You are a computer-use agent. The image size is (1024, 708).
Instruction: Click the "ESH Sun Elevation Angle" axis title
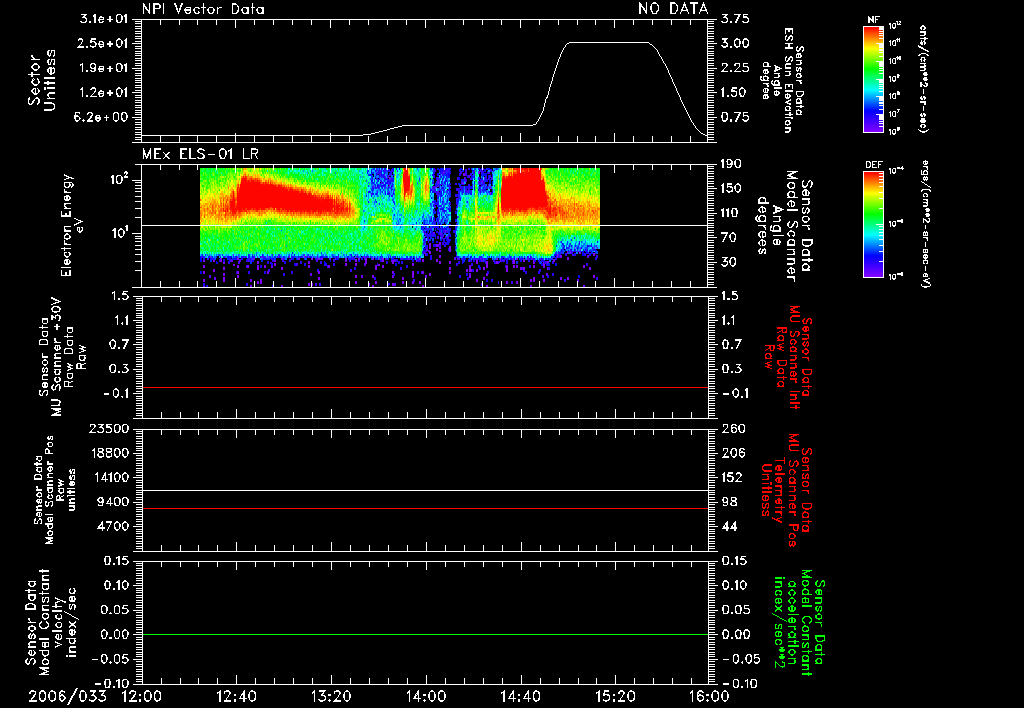point(783,80)
